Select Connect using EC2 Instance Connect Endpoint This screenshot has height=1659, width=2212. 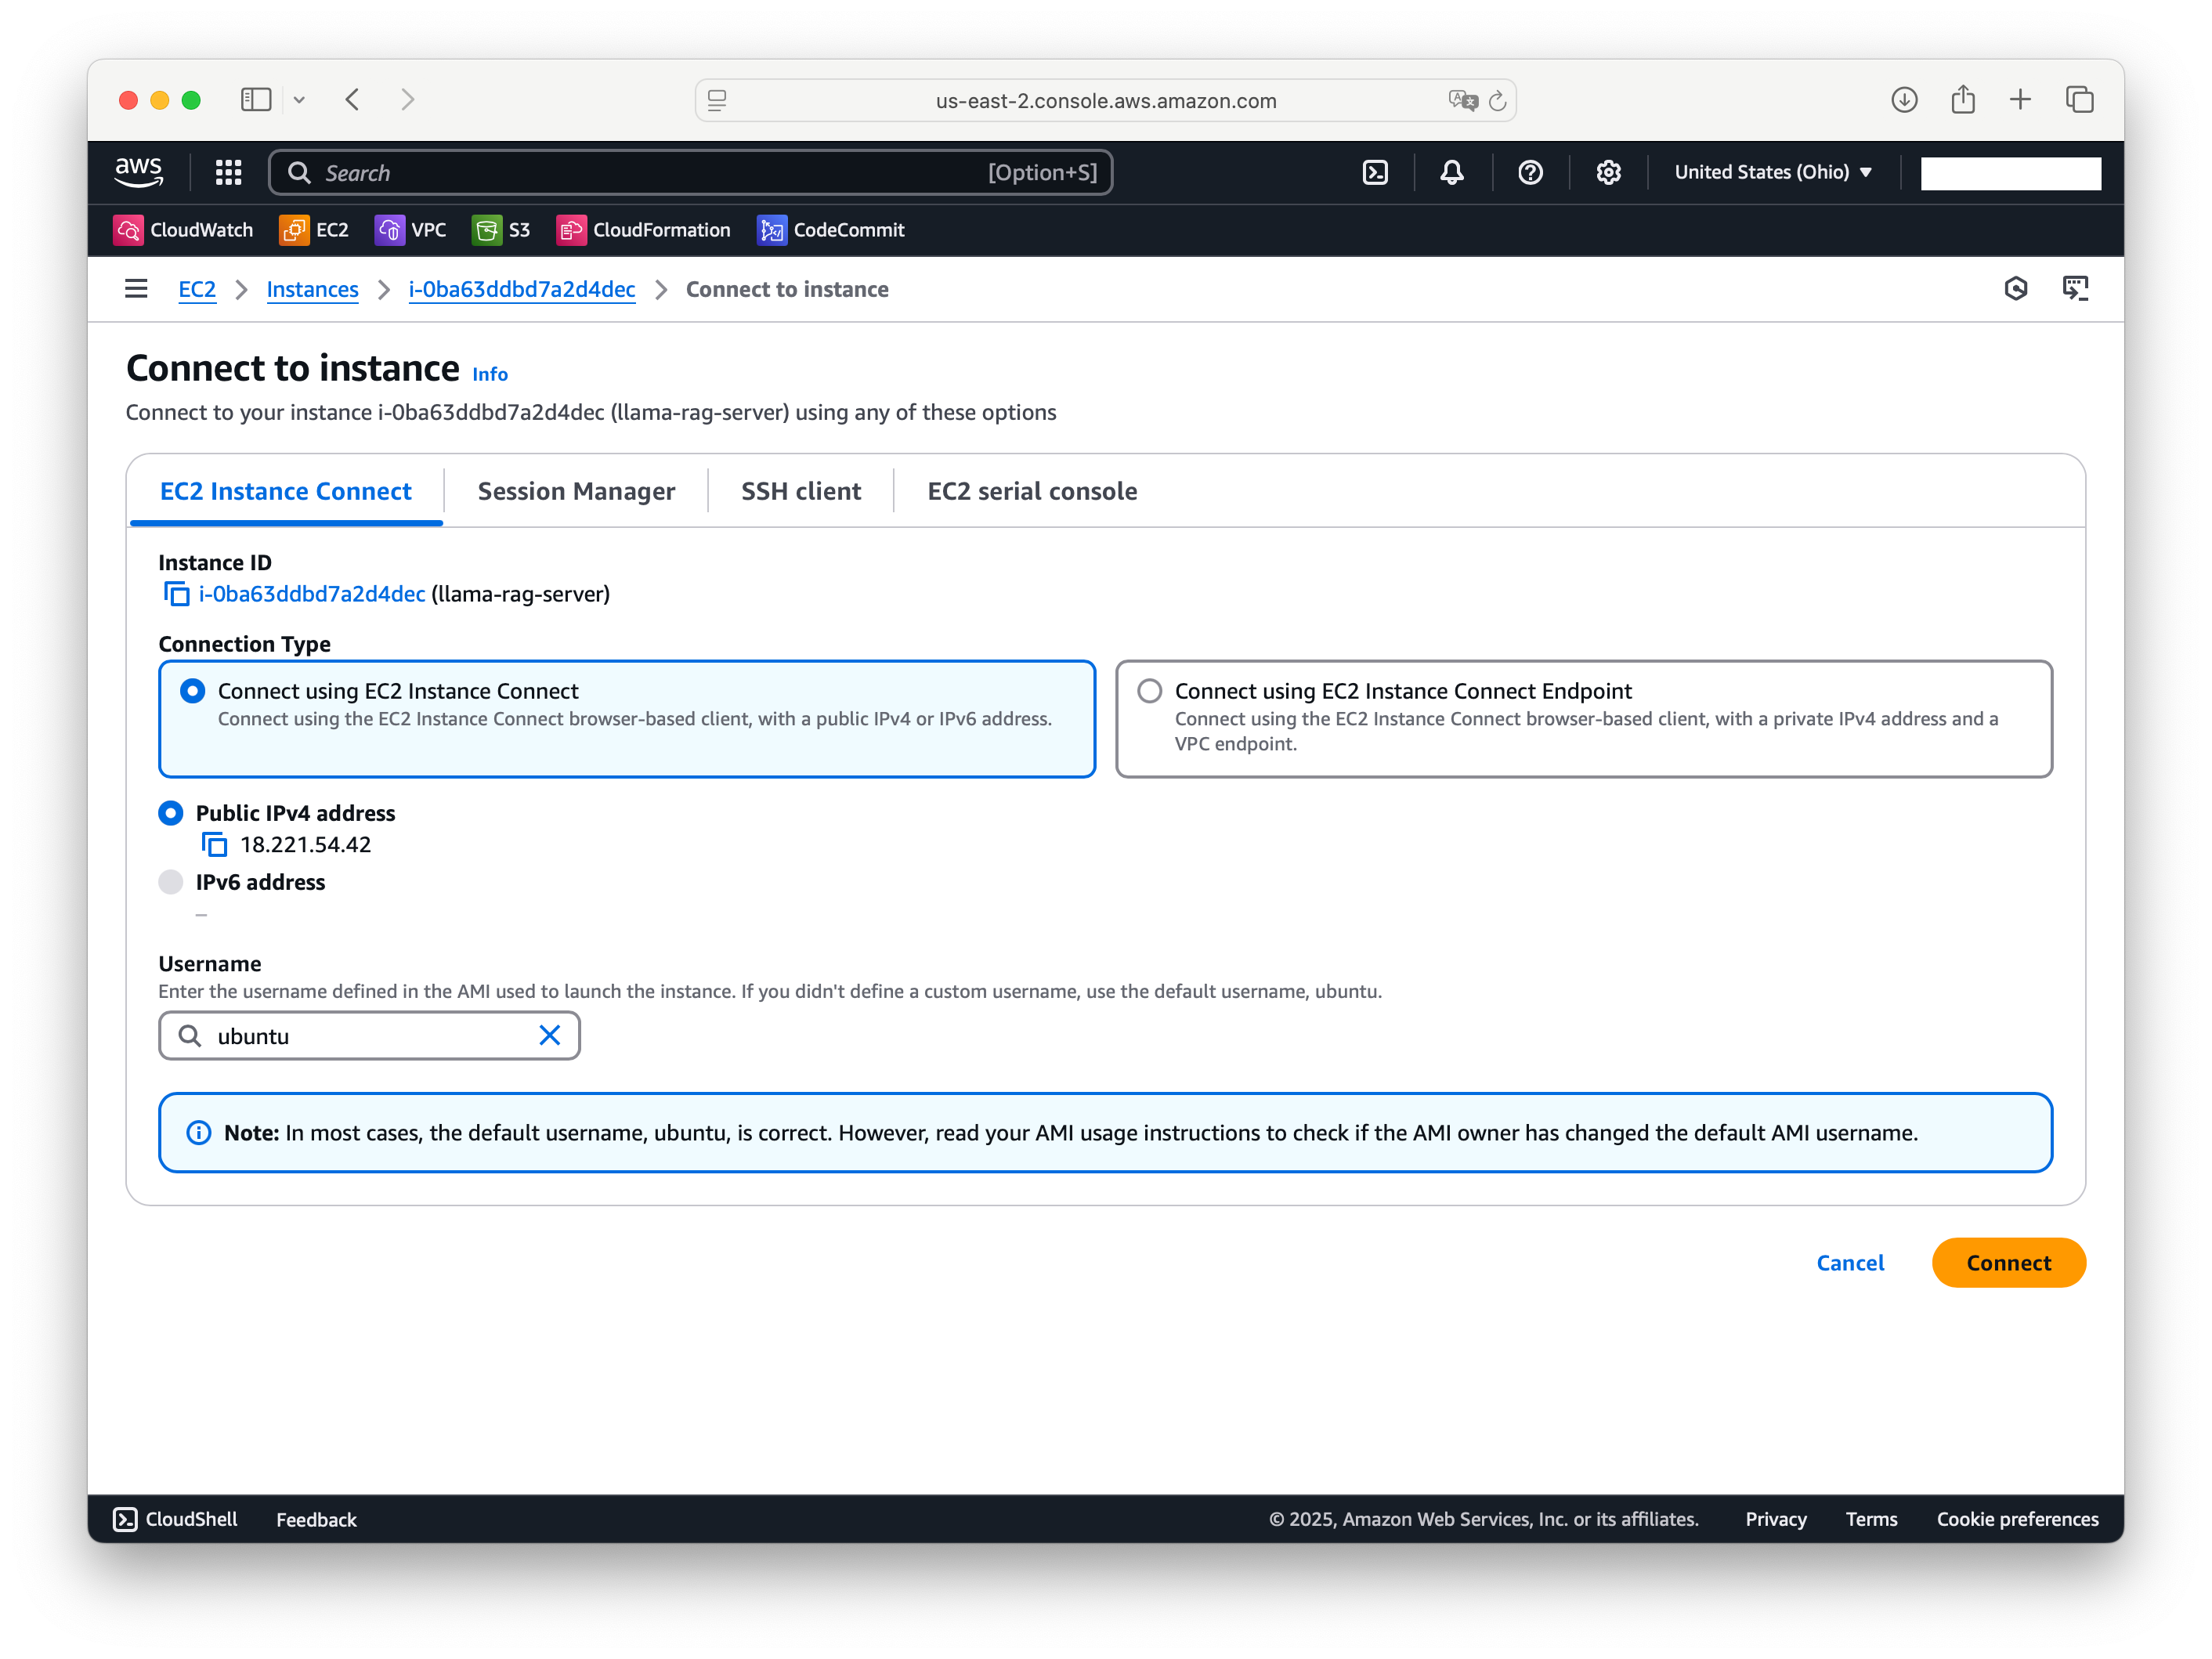coord(1150,691)
